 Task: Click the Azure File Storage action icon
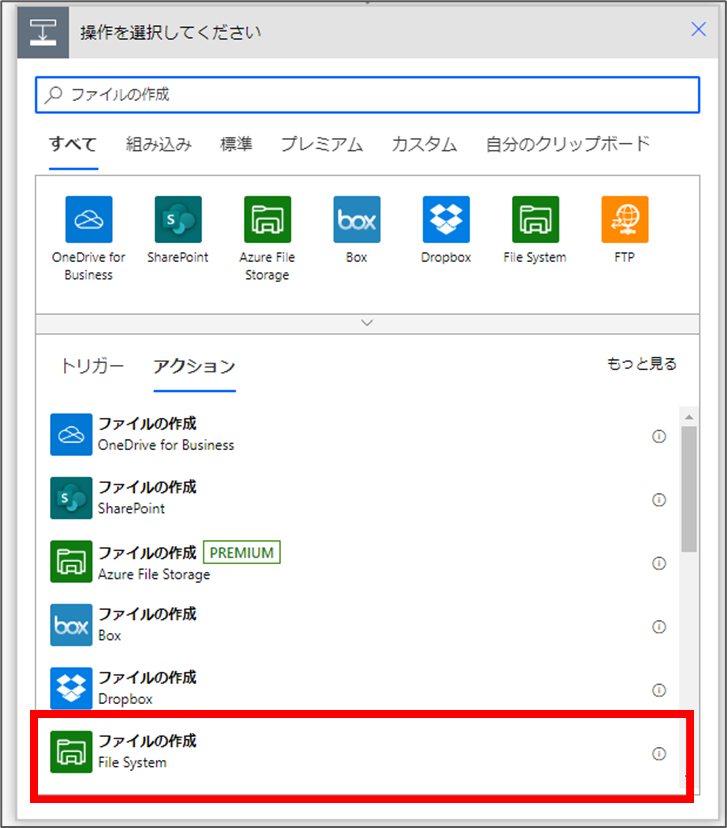point(71,561)
